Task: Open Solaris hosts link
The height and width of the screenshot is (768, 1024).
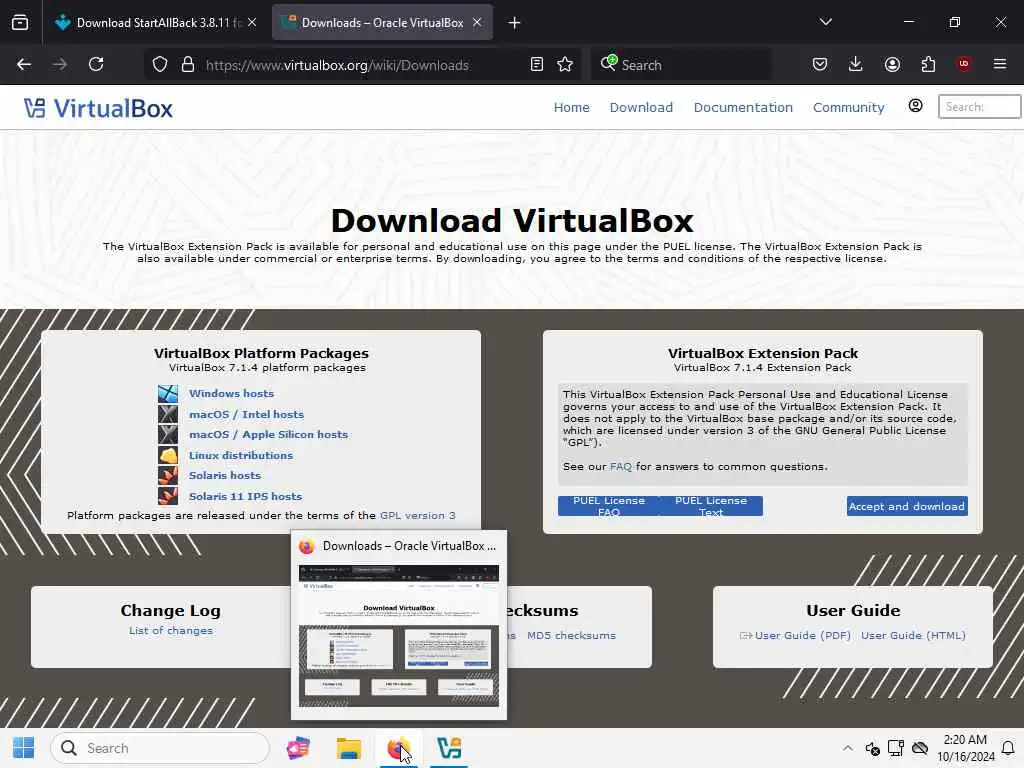Action: 225,475
